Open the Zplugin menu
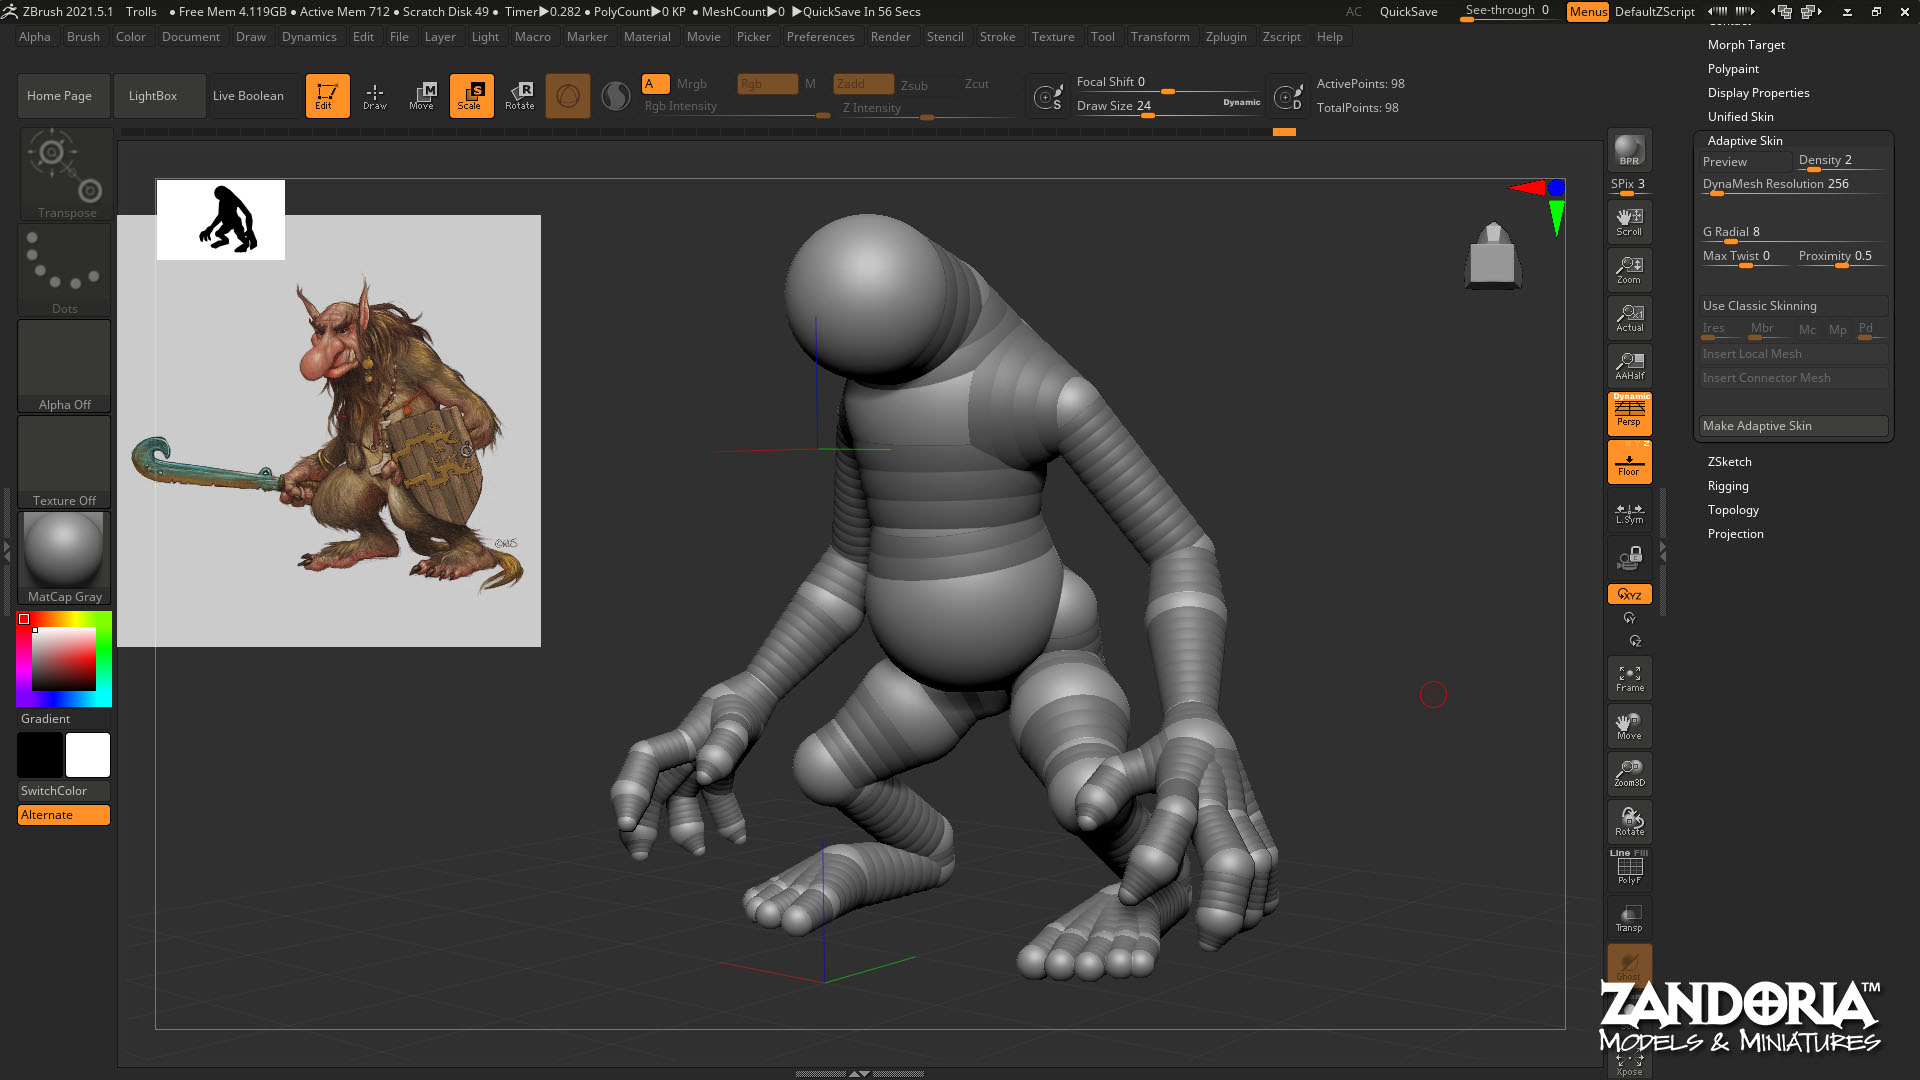 click(1225, 37)
